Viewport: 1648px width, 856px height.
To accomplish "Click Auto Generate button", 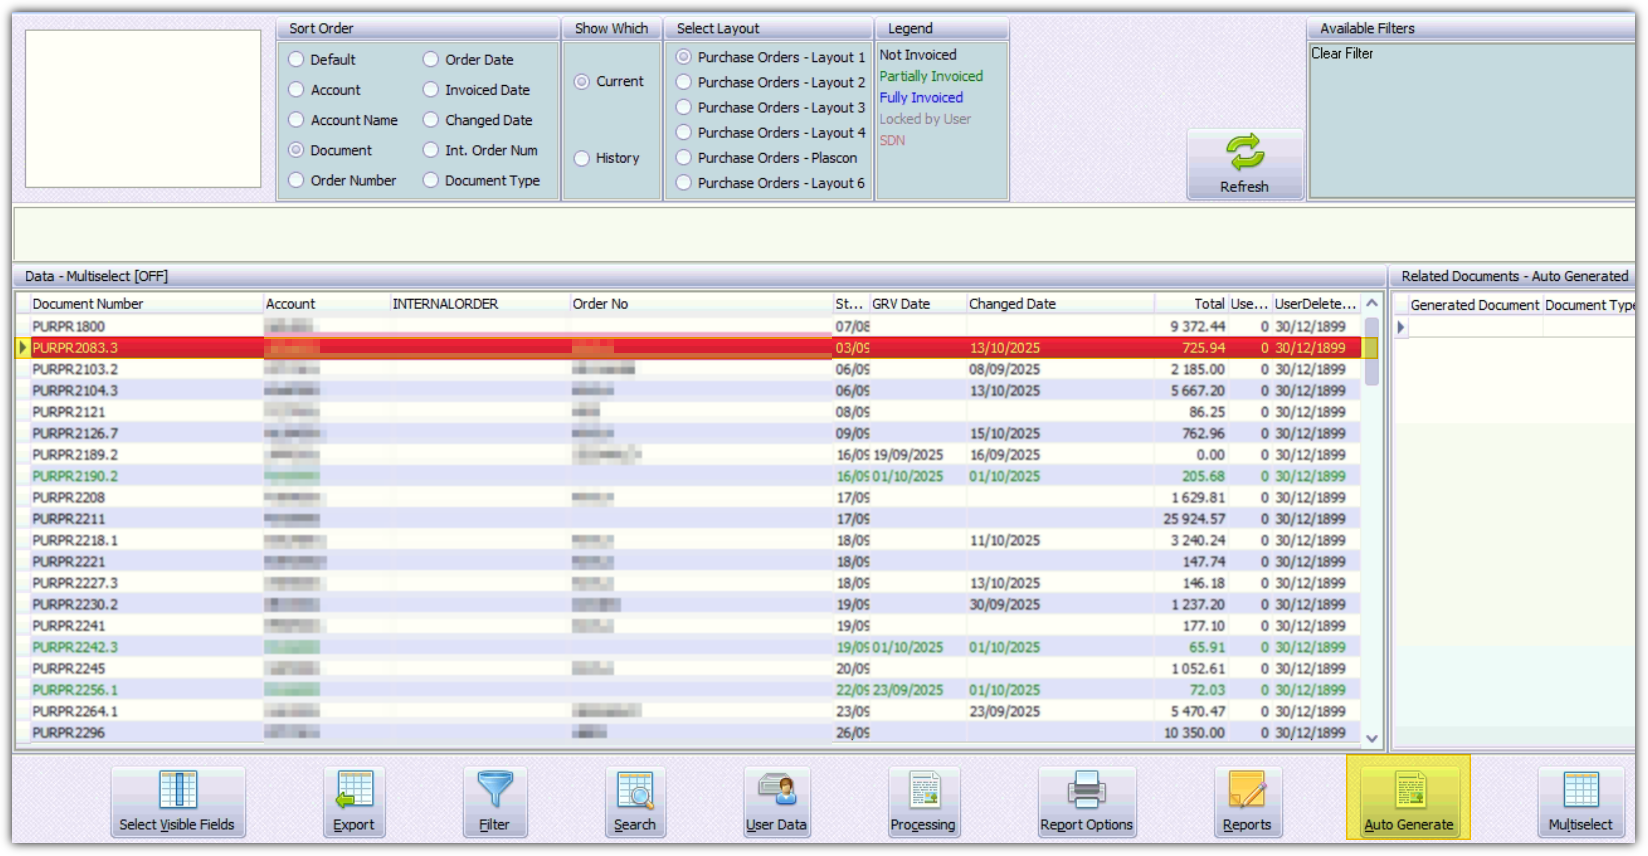I will click(1408, 802).
